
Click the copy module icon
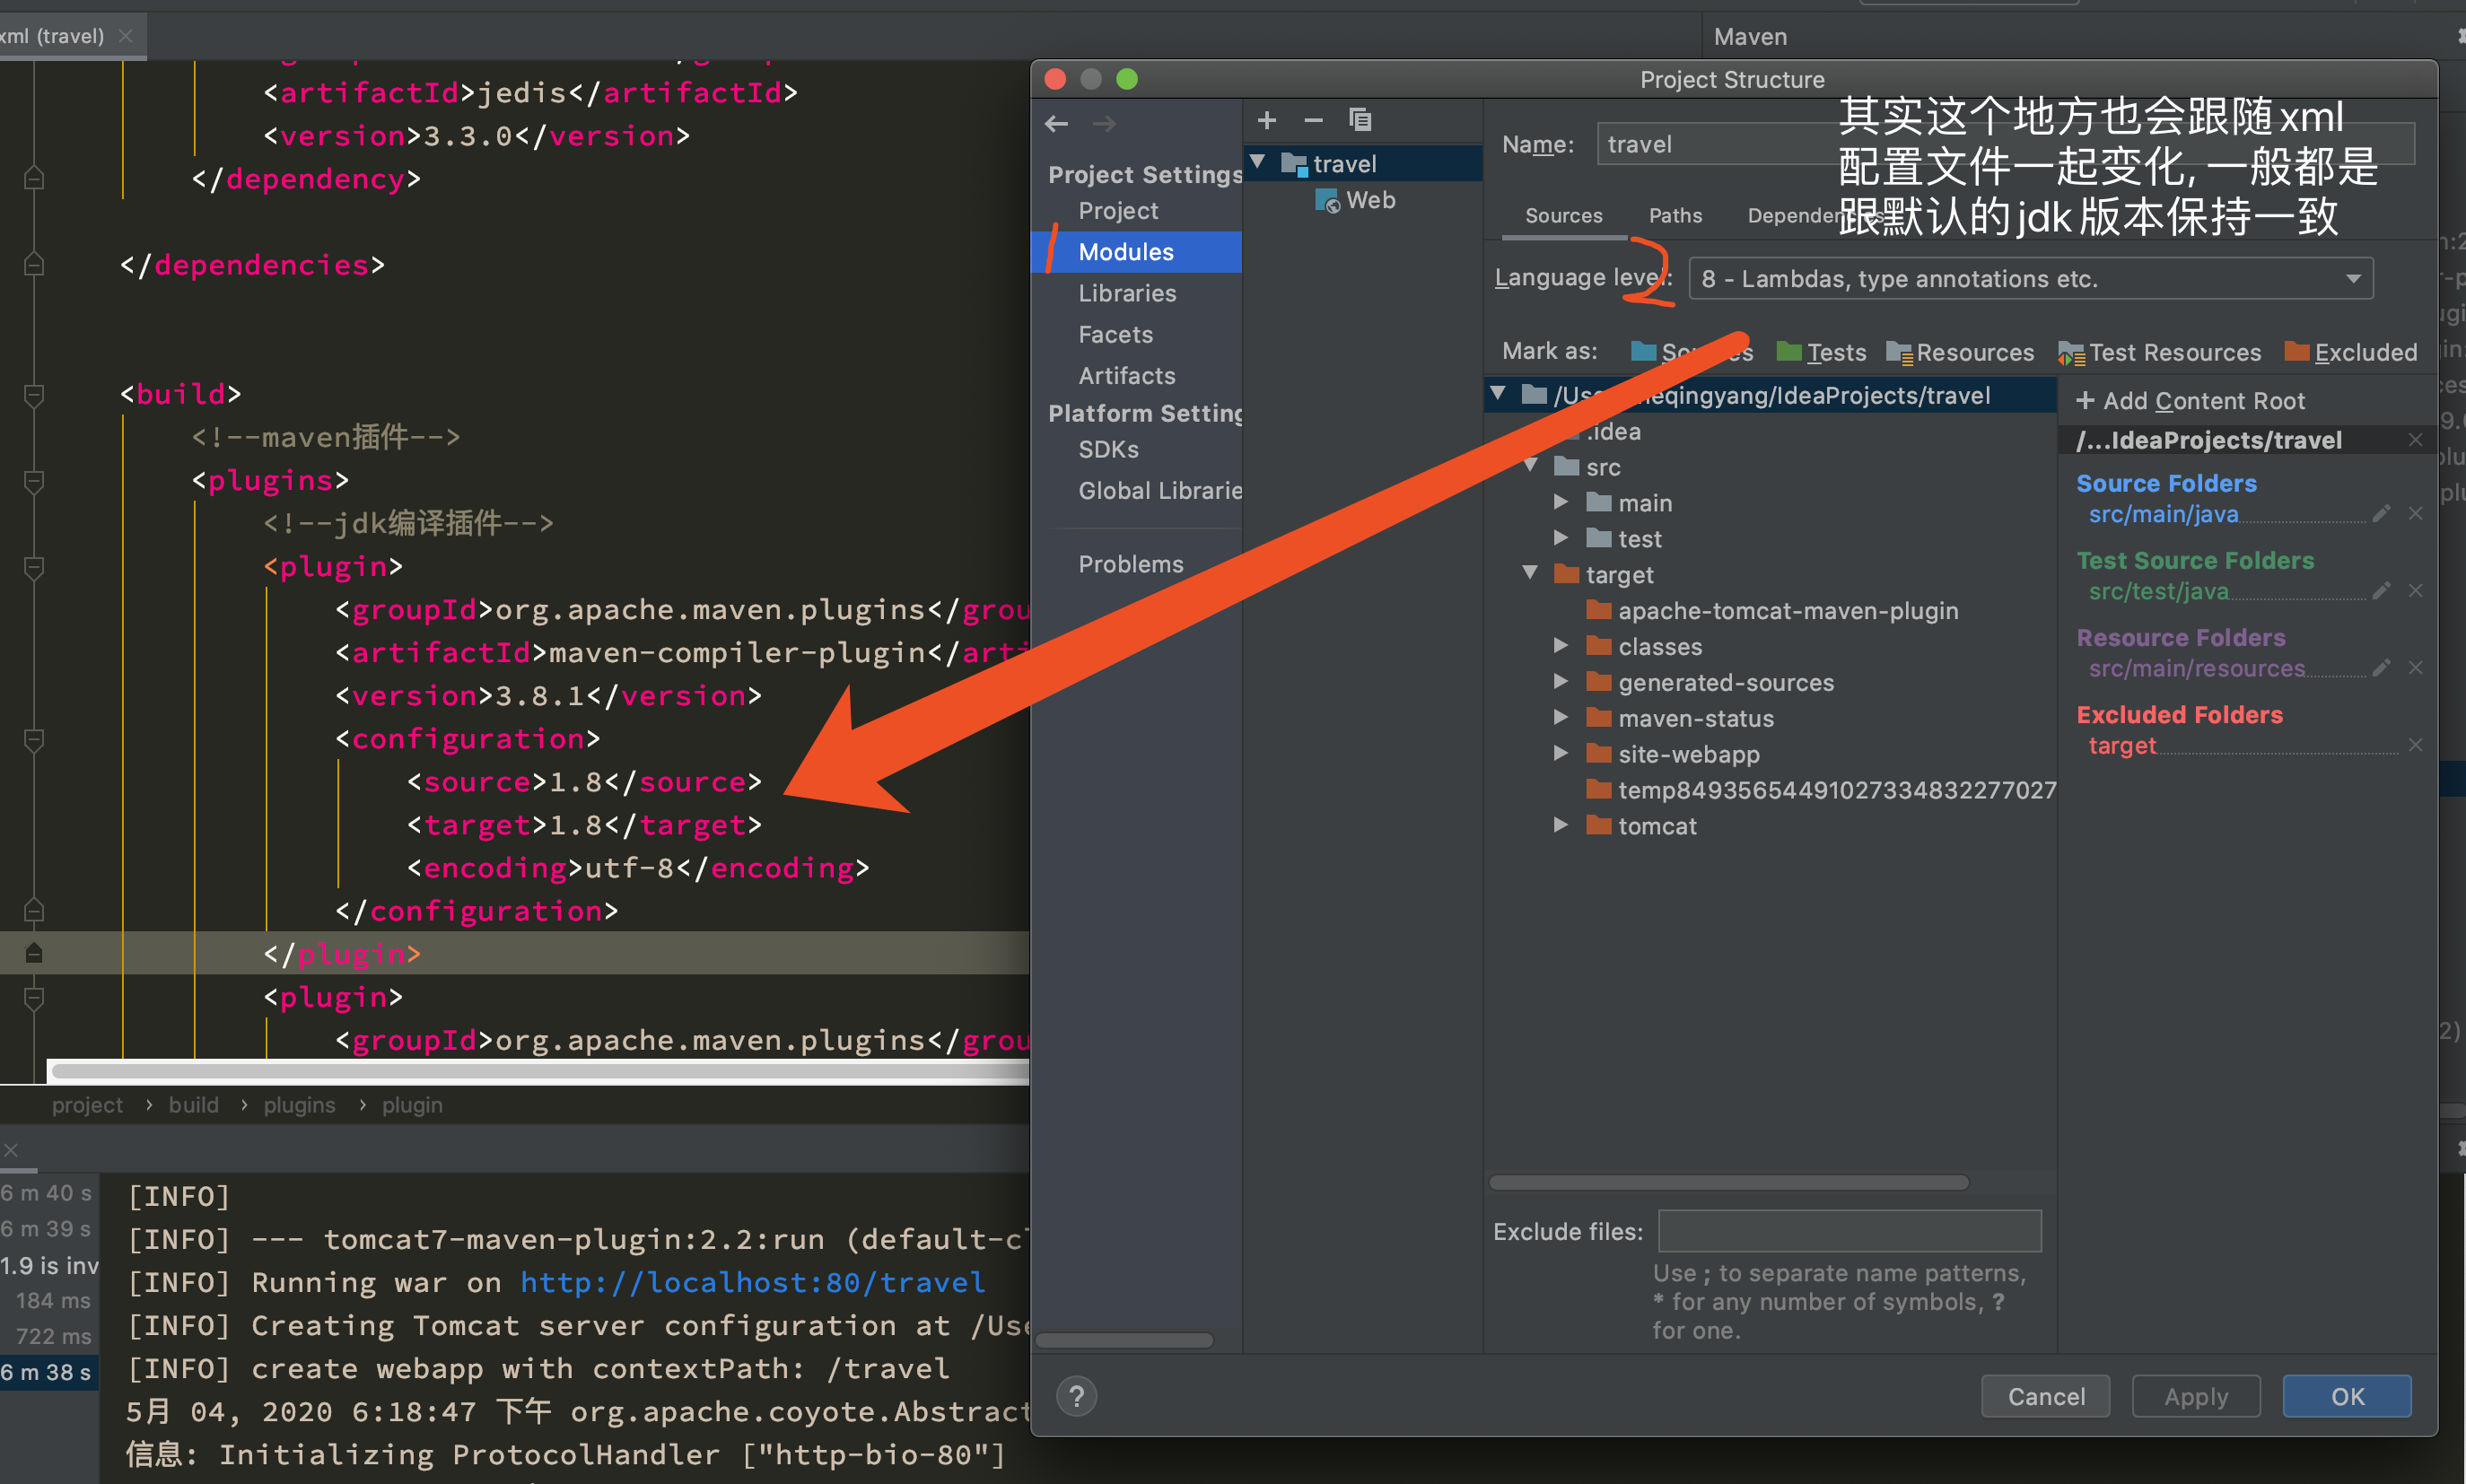1360,120
